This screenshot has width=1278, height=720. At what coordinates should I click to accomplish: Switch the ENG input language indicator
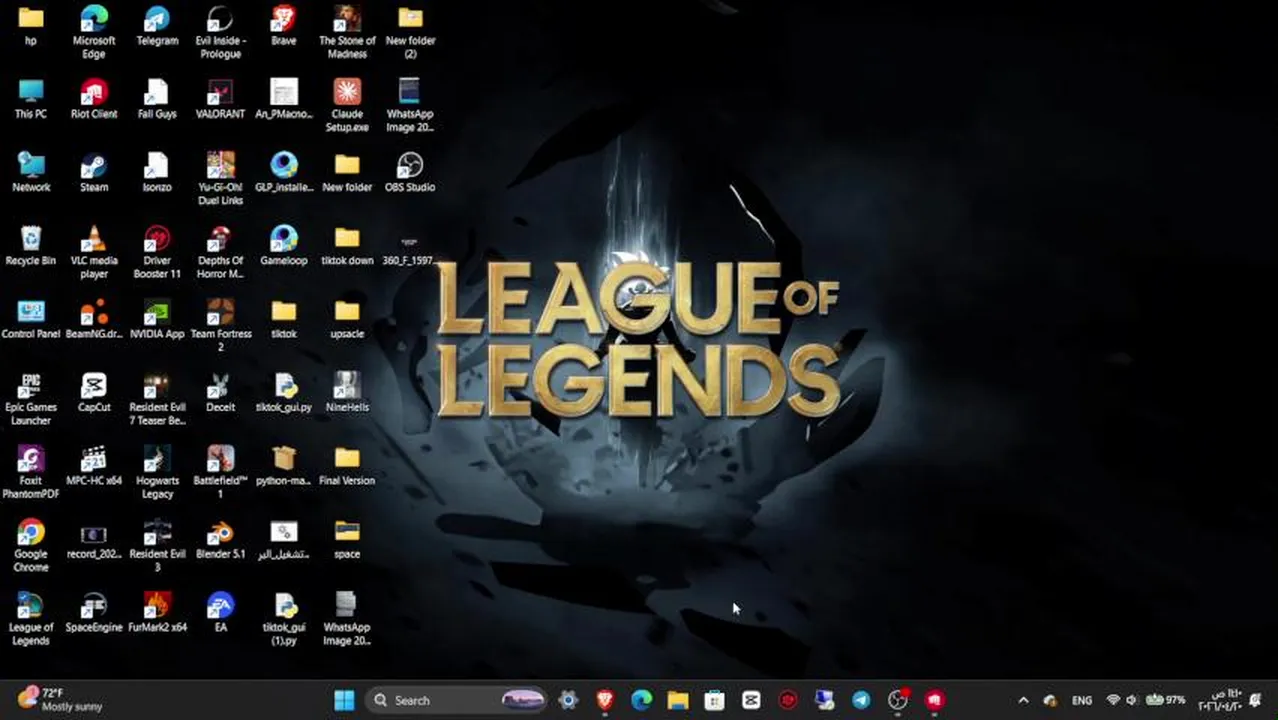(x=1082, y=701)
